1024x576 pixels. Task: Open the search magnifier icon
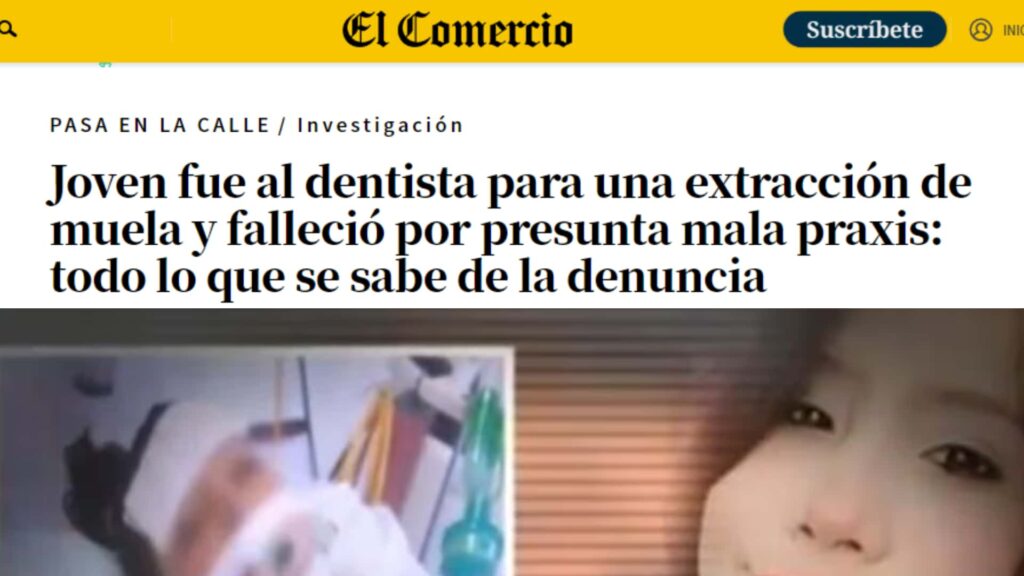tap(8, 29)
